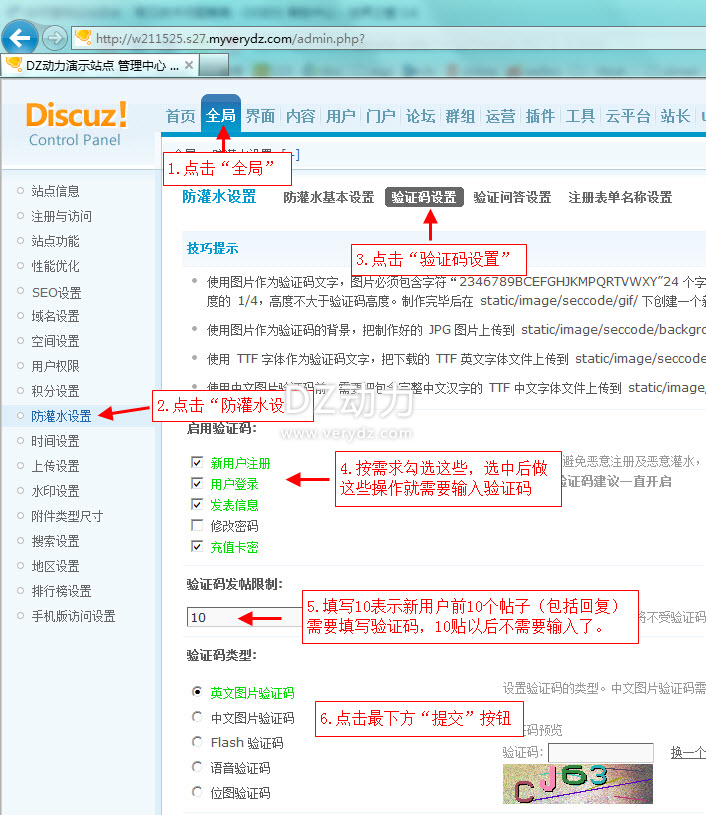Open the 运营 top menu
The width and height of the screenshot is (706, 815).
(500, 116)
